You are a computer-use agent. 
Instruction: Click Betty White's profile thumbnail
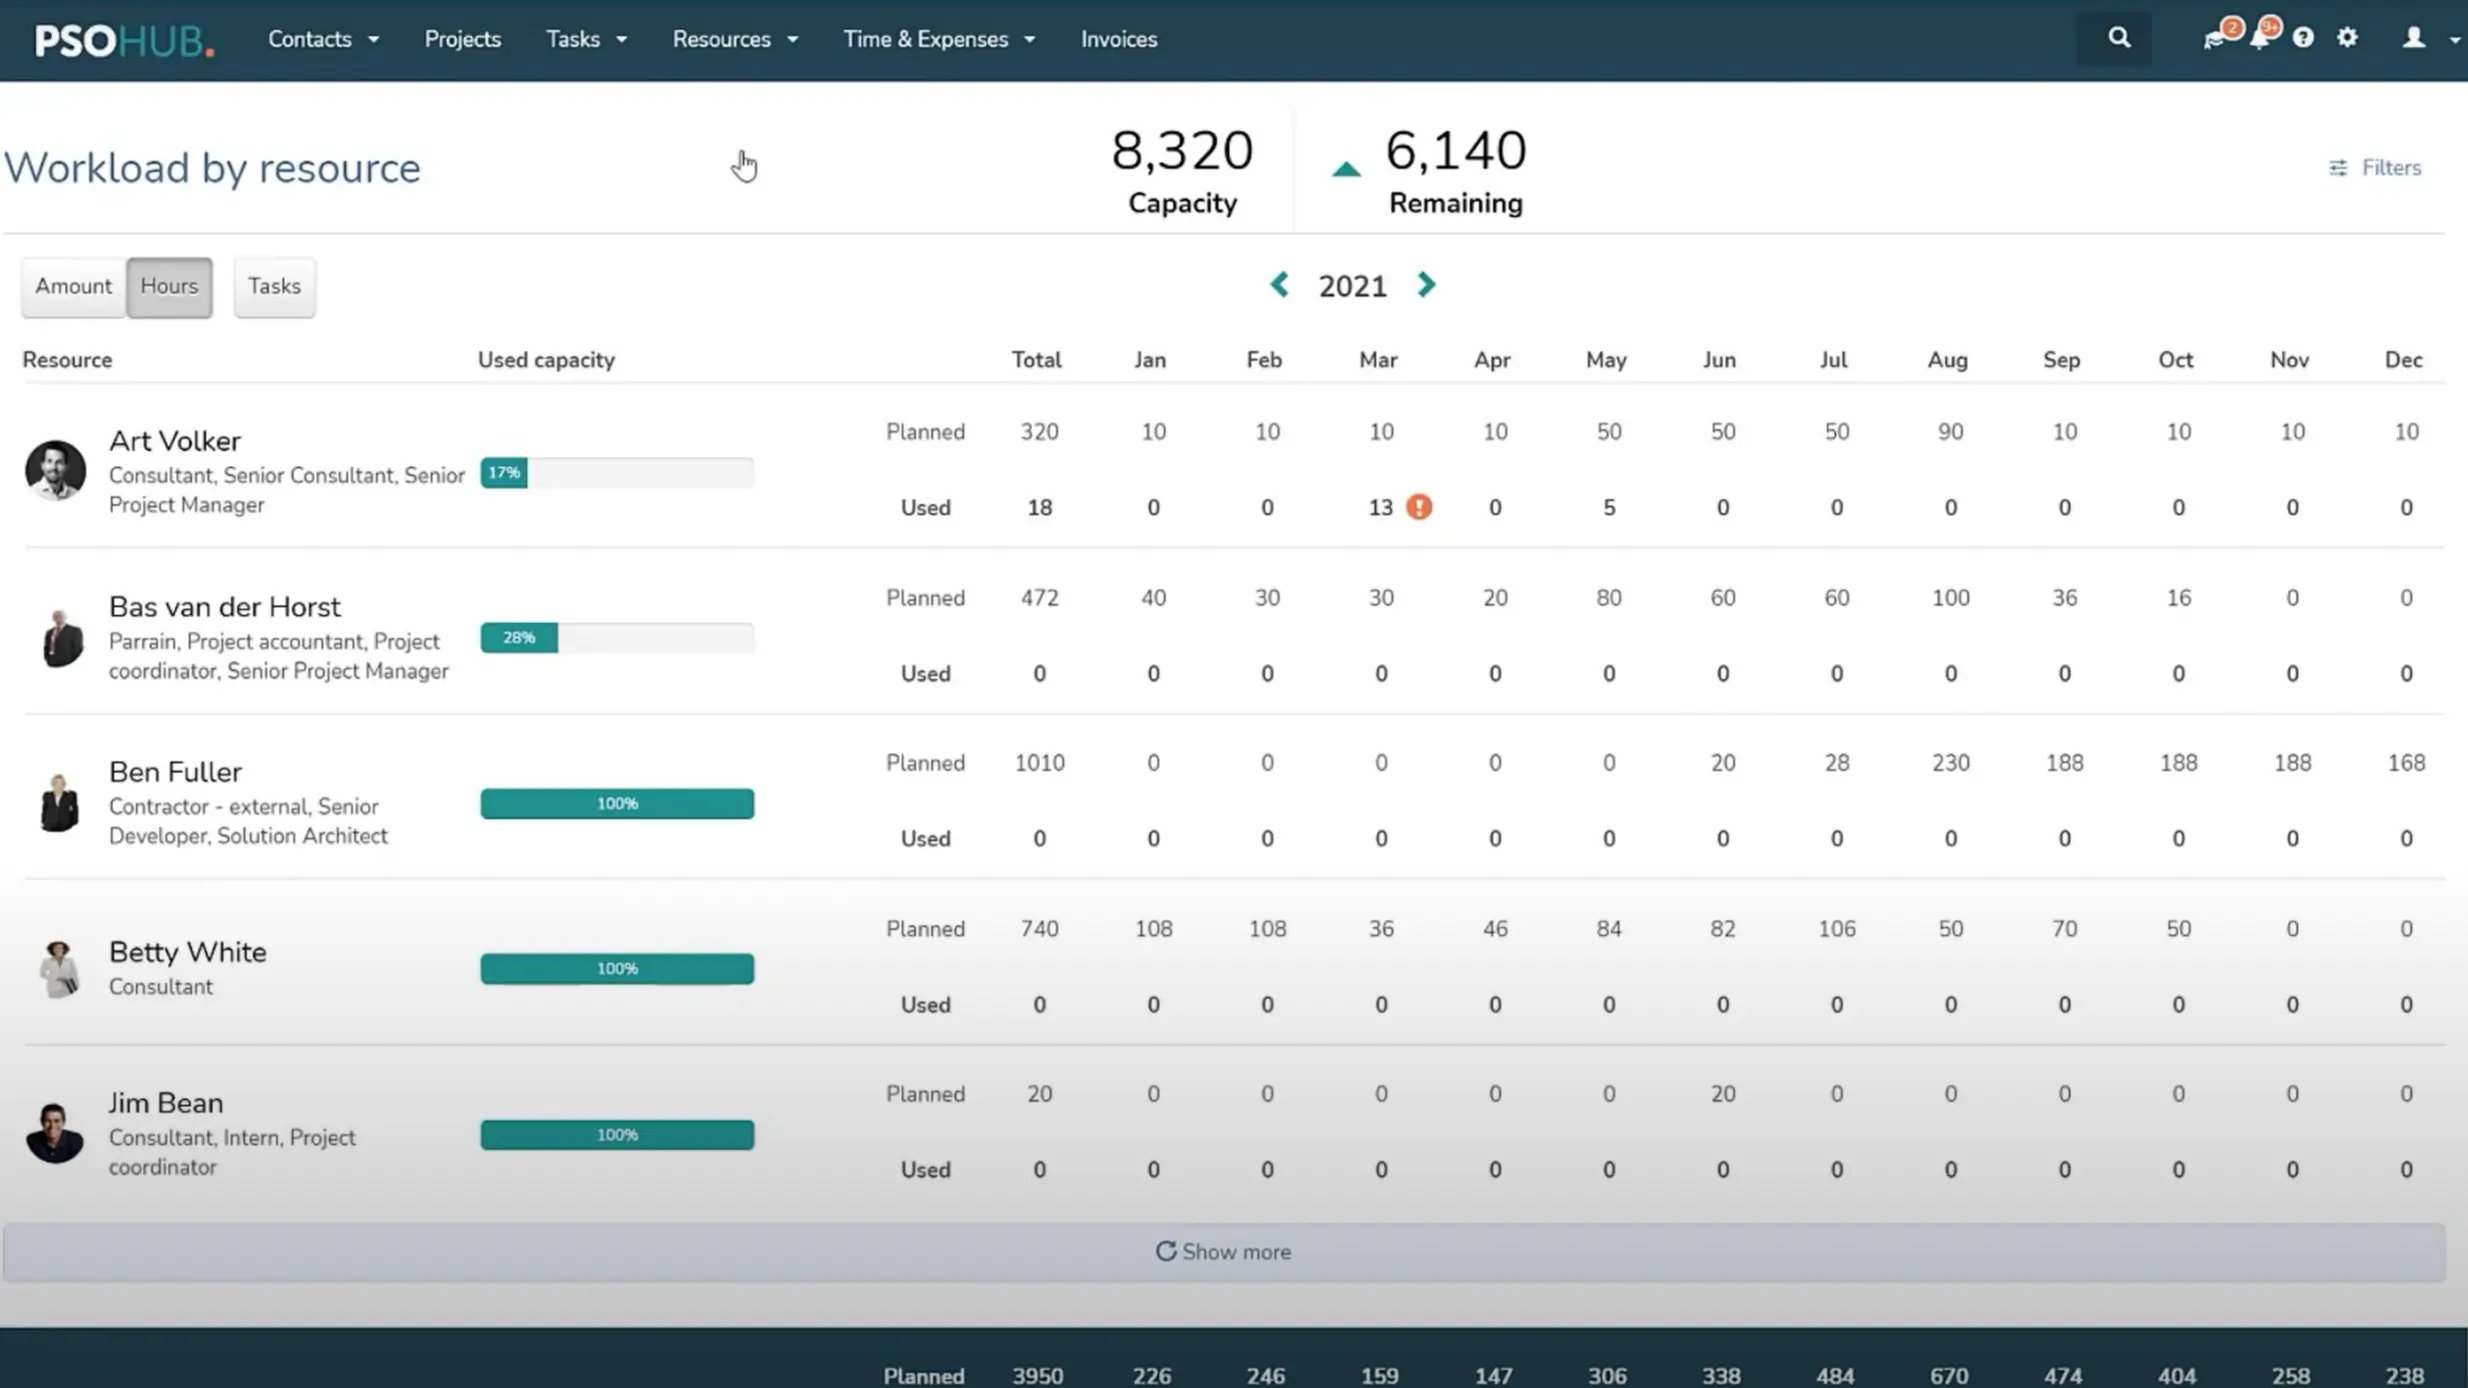57,967
